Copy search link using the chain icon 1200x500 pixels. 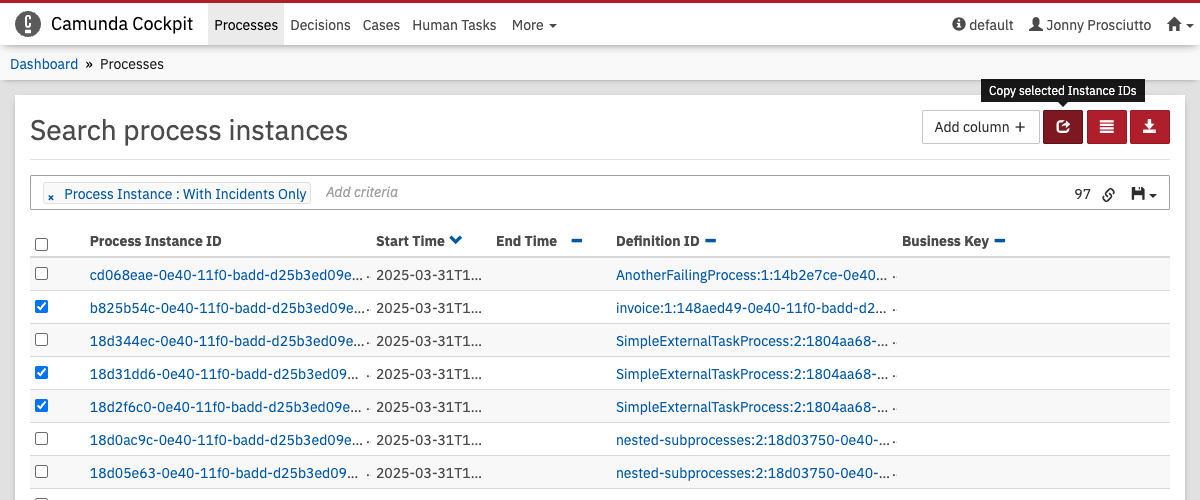coord(1108,195)
